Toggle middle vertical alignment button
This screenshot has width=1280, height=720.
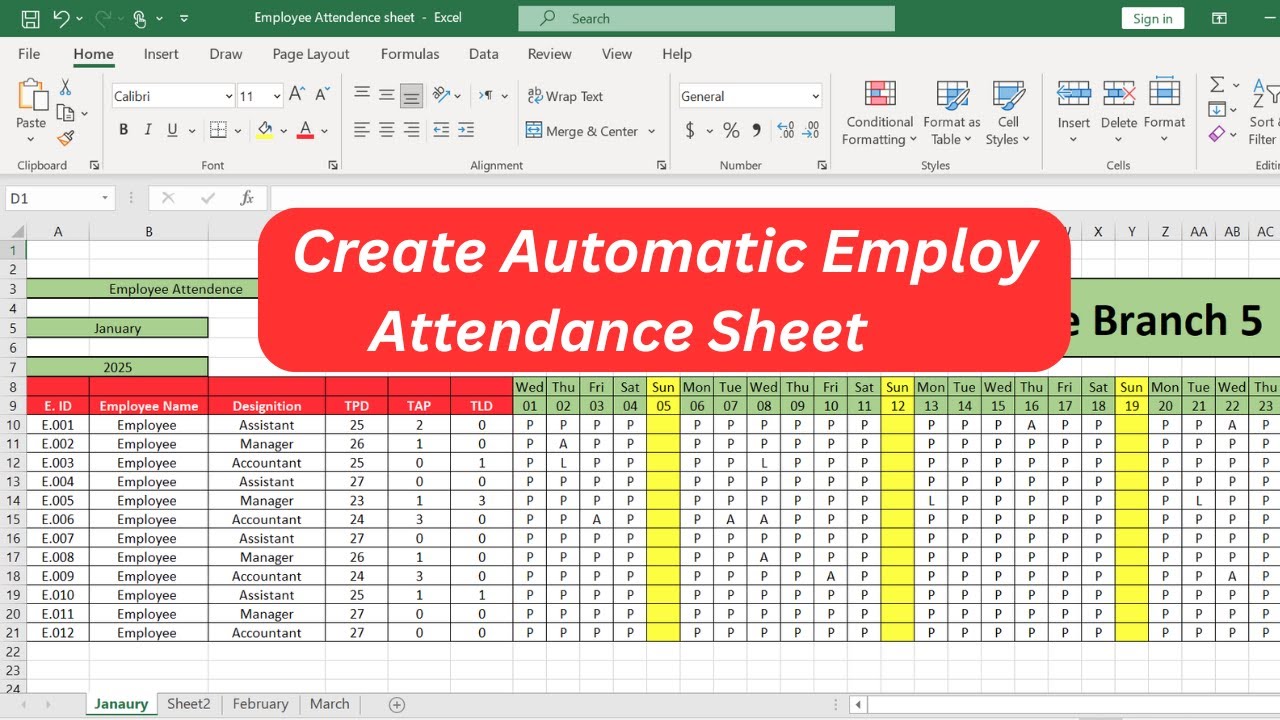tap(387, 95)
